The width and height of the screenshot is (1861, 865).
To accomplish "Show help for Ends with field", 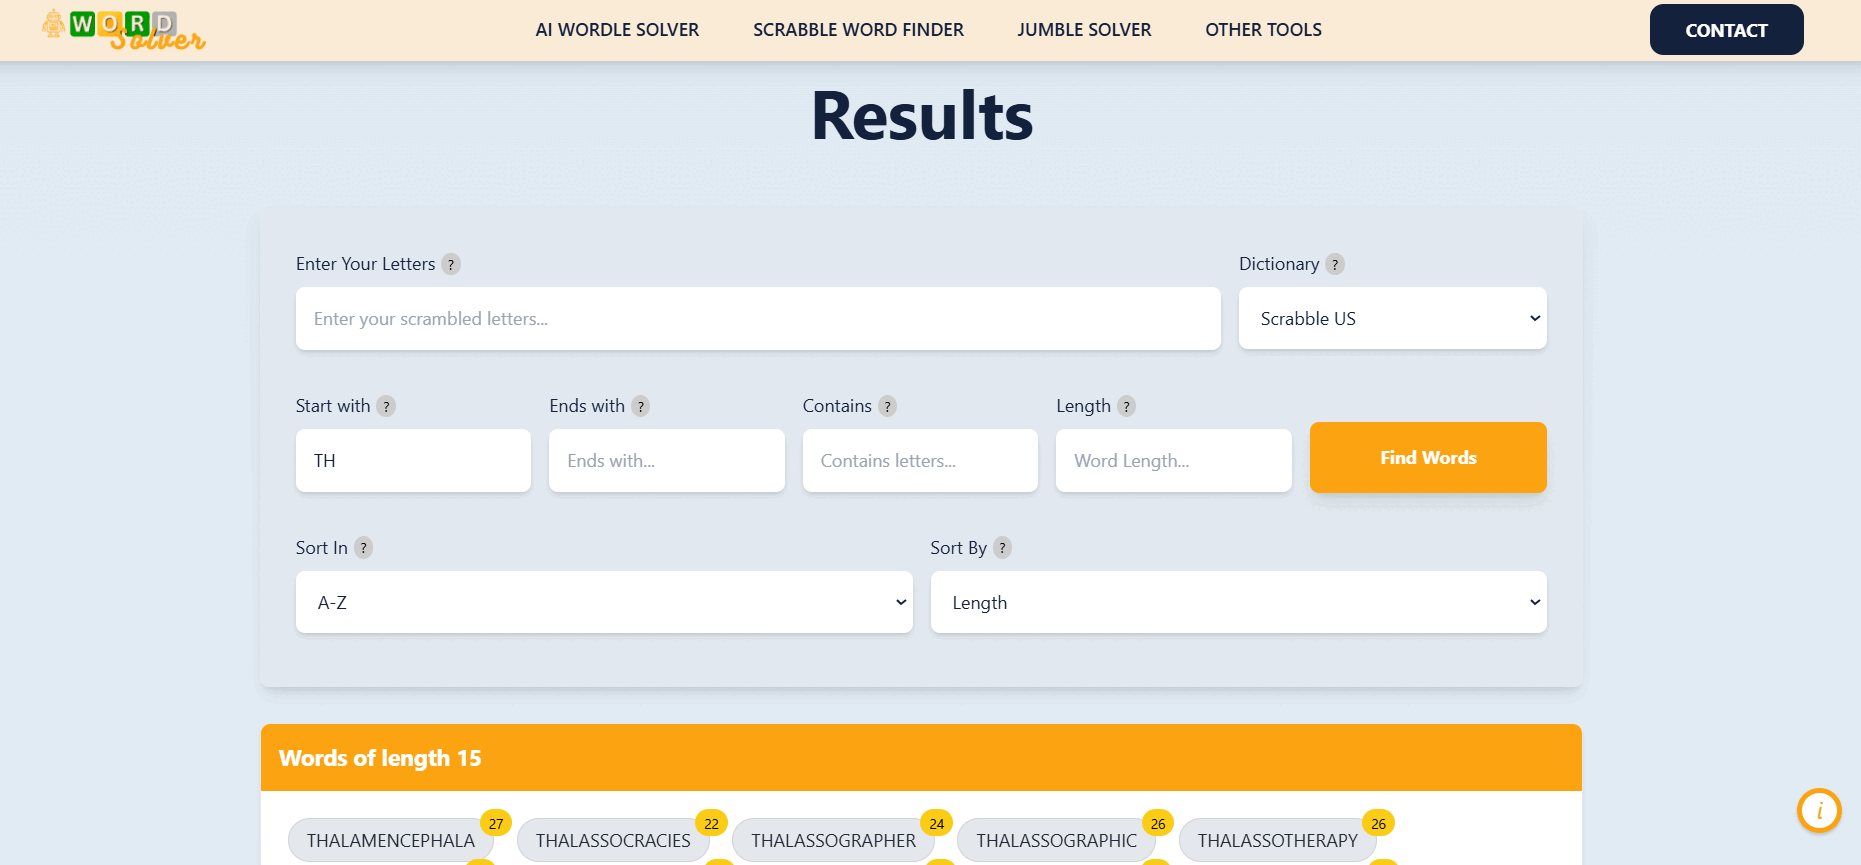I will (641, 406).
